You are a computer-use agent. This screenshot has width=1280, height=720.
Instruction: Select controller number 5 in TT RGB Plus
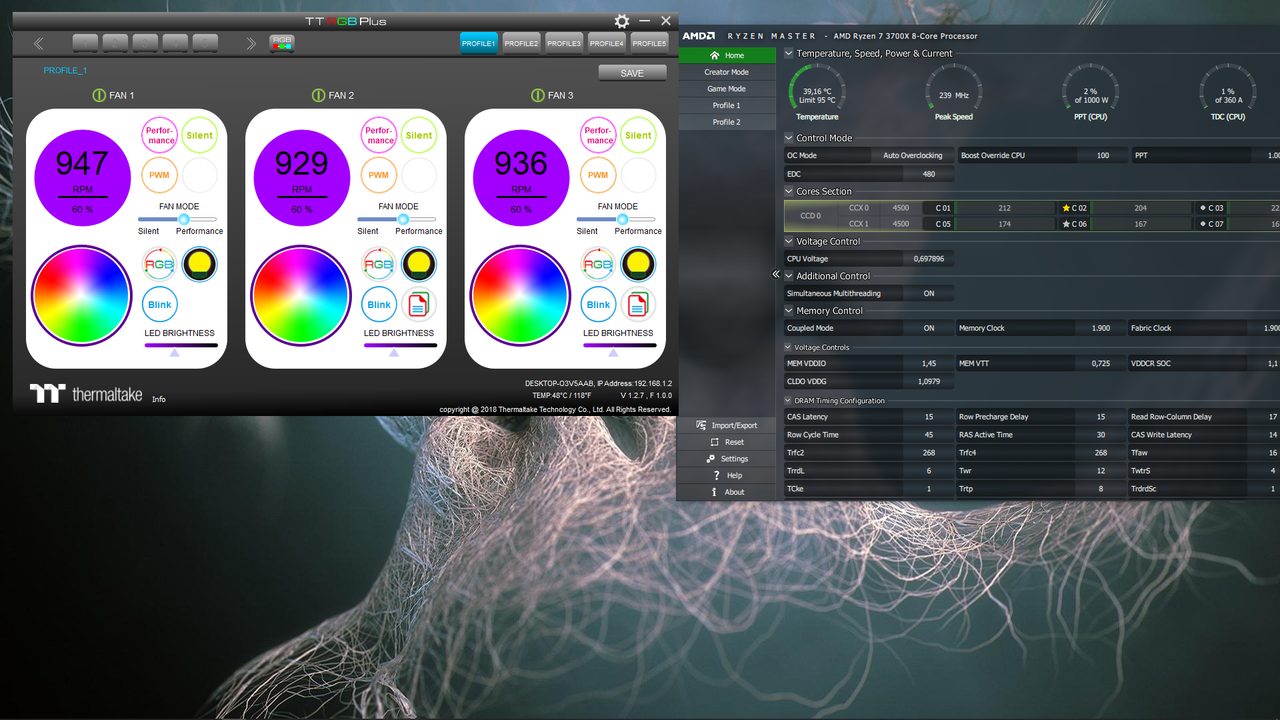(x=205, y=43)
